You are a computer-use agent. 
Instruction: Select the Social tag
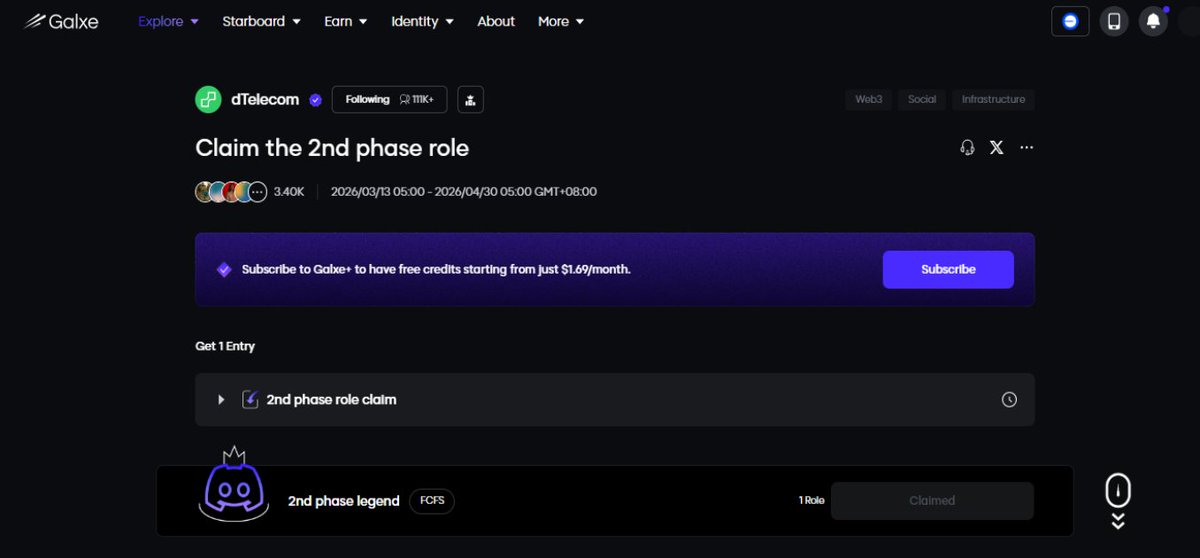click(922, 99)
